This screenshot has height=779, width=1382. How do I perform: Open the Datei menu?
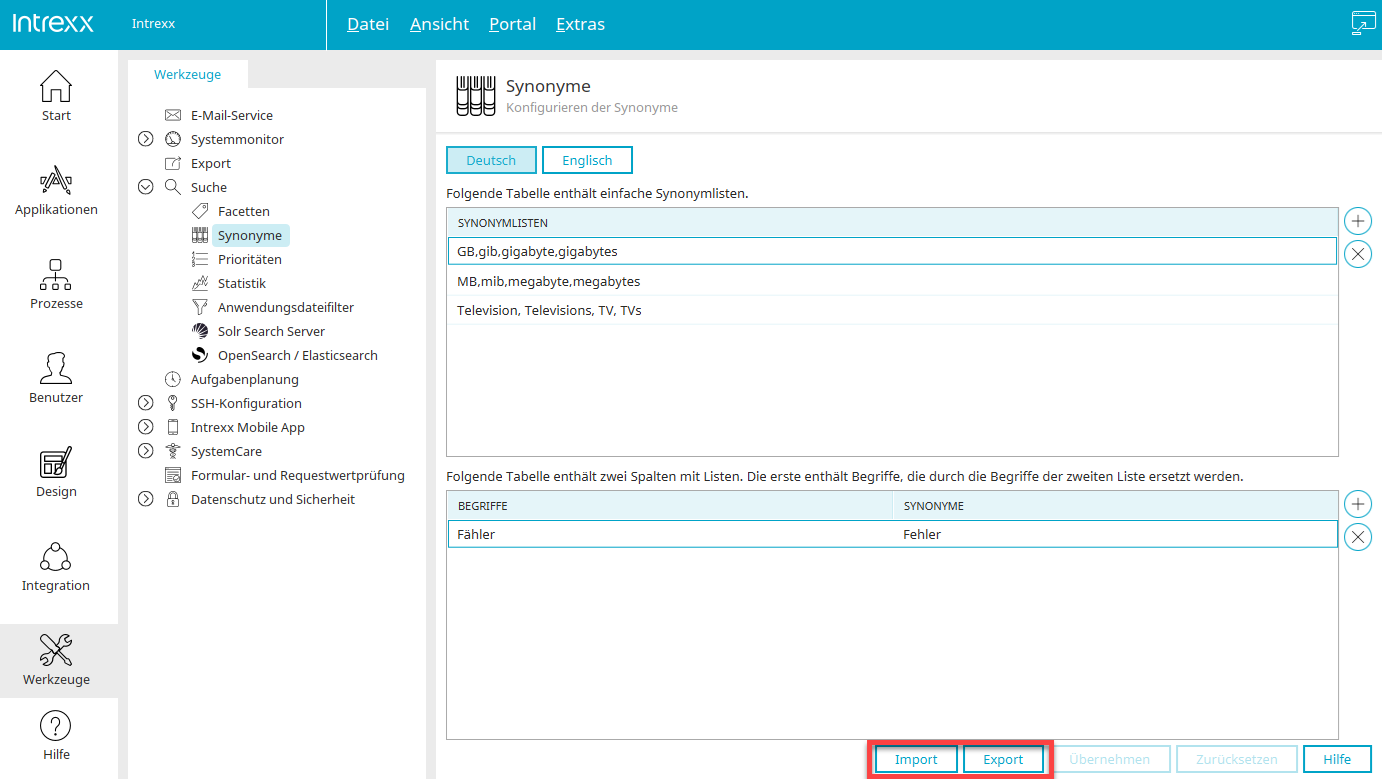click(x=367, y=24)
